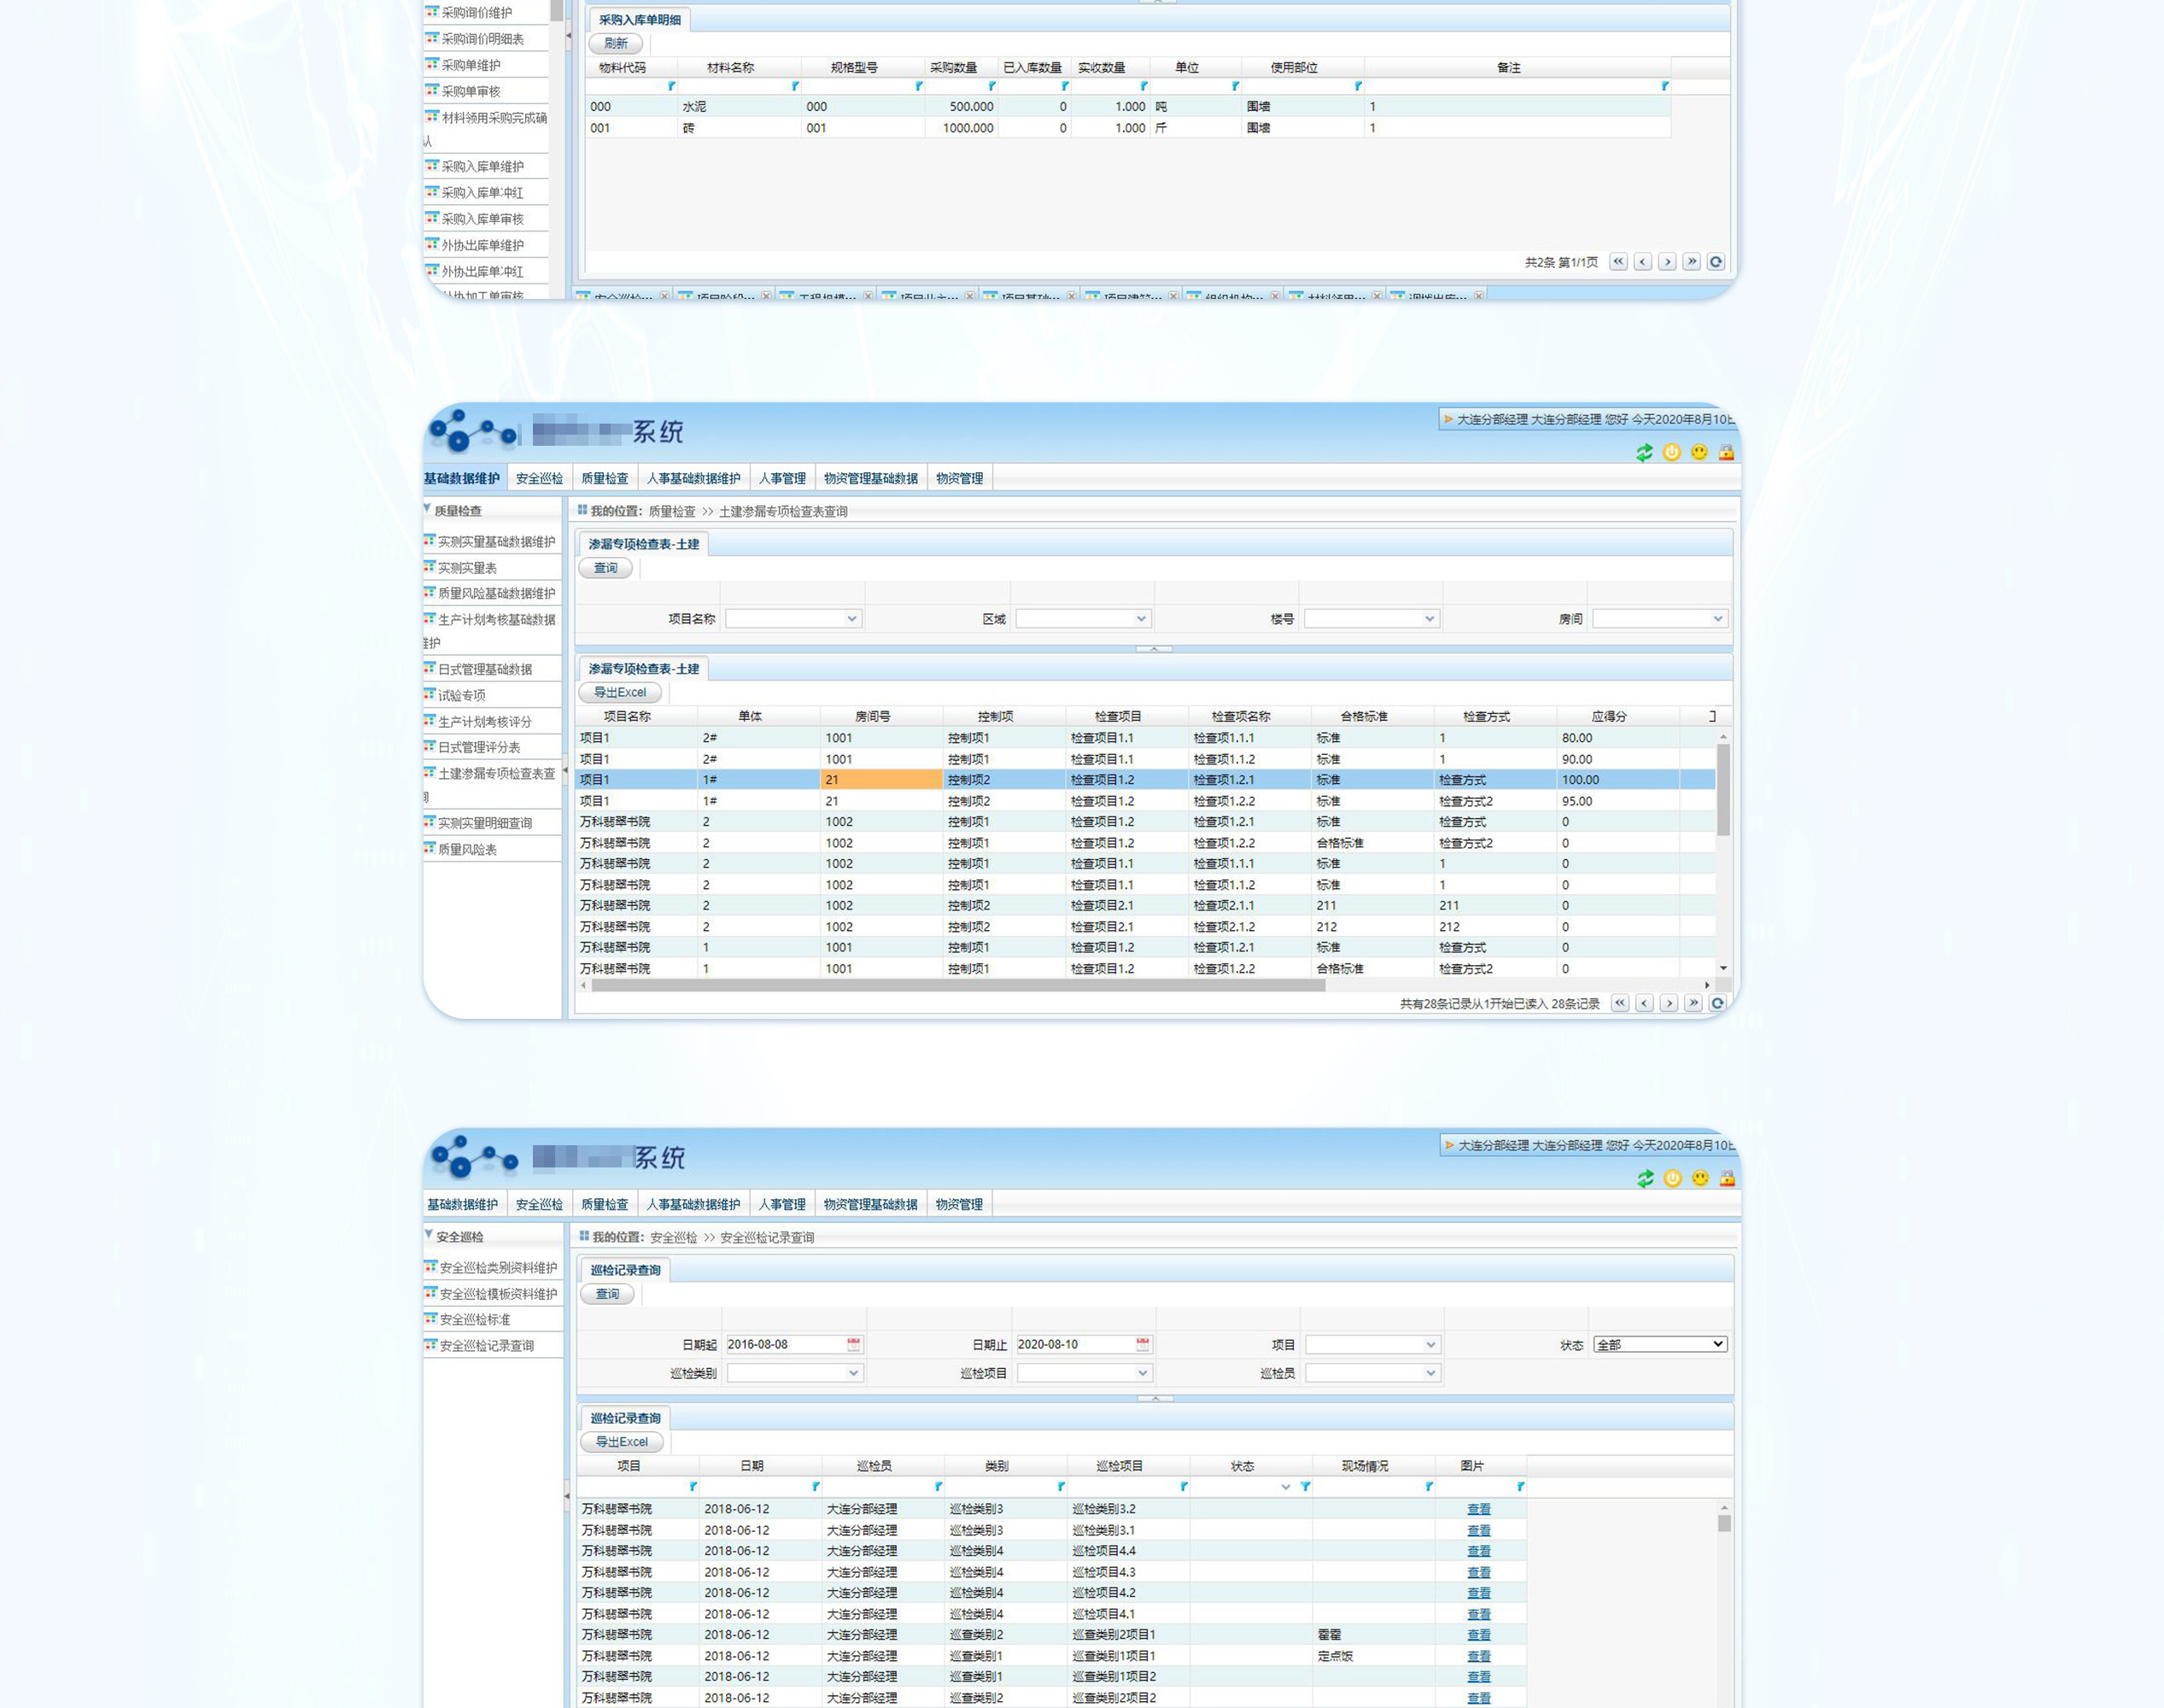Open the 日期起 calendar picker icon
The width and height of the screenshot is (2164, 1708).
coord(853,1344)
